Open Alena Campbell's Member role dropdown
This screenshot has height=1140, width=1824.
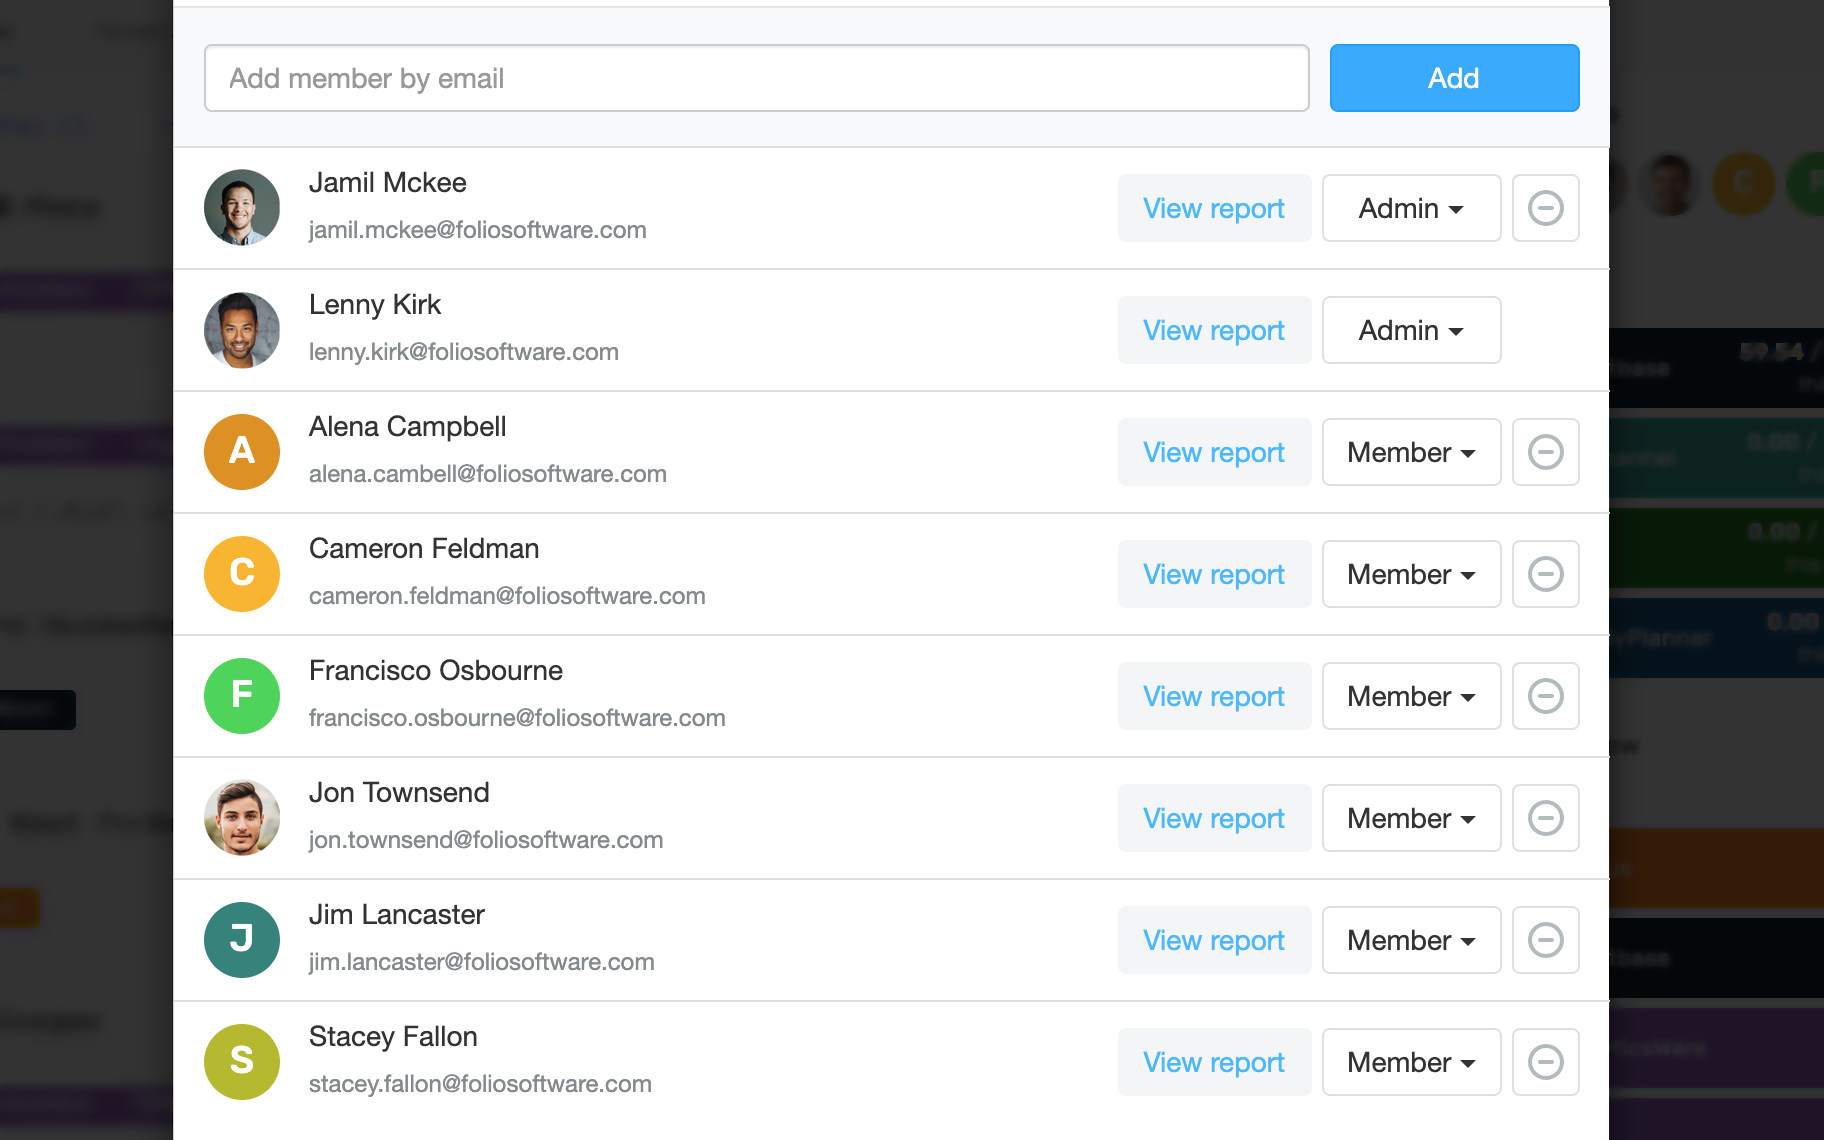[x=1411, y=452]
